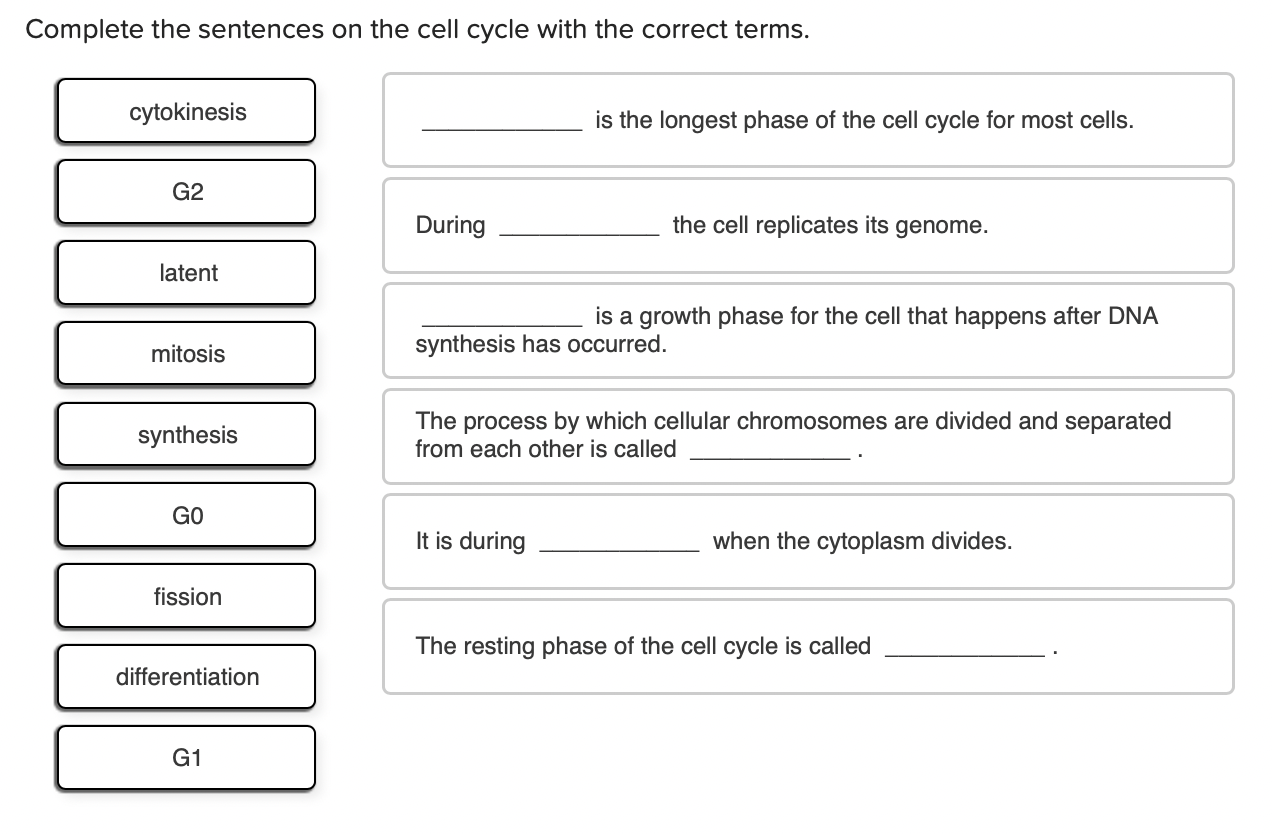Image resolution: width=1272 pixels, height=834 pixels.
Task: Select the latent term tile
Action: 186,272
